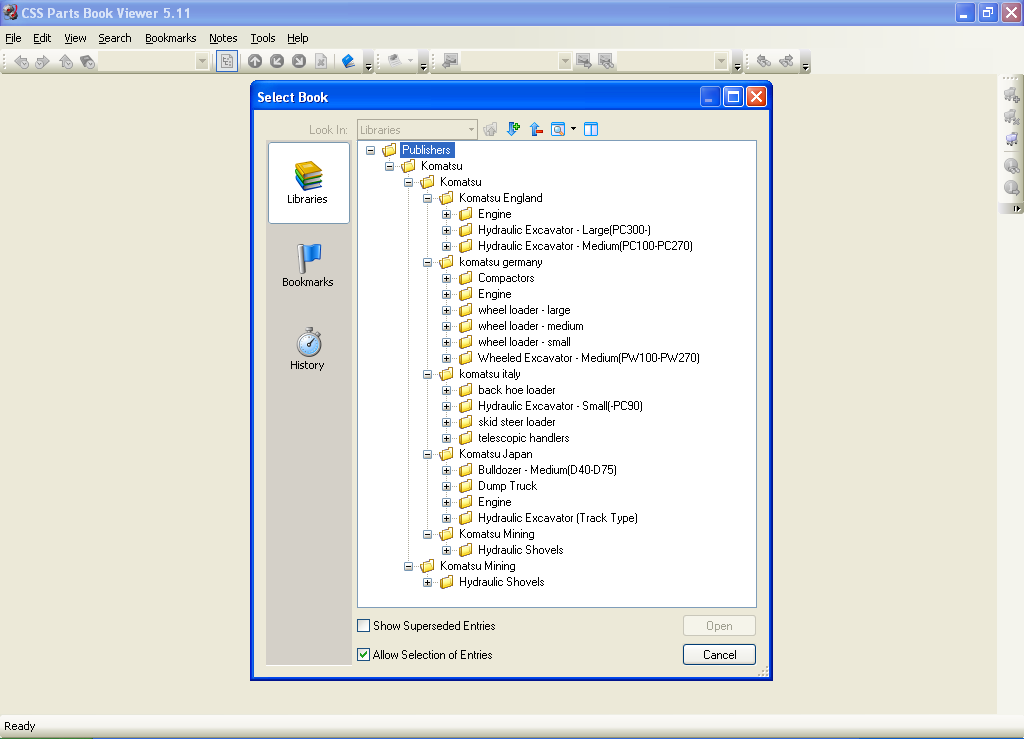
Task: Select Hydraulic Excavator - Small(-PC90)
Action: (x=560, y=406)
